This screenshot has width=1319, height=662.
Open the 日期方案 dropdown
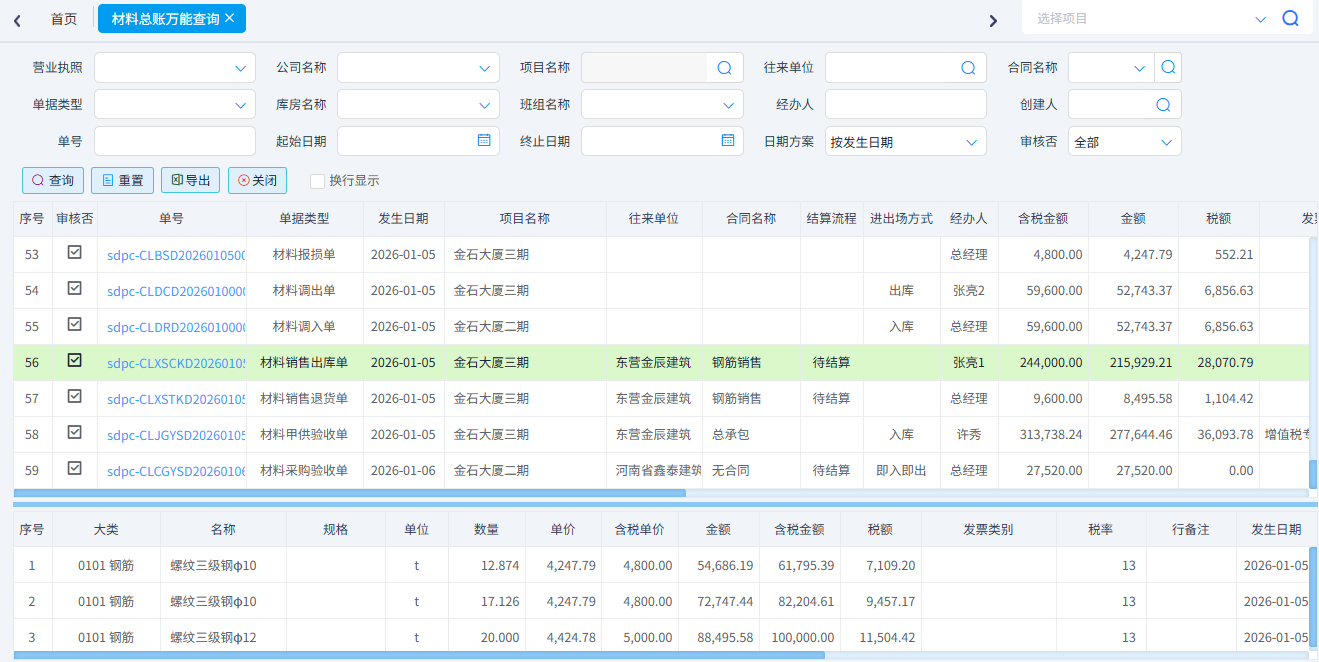click(971, 142)
